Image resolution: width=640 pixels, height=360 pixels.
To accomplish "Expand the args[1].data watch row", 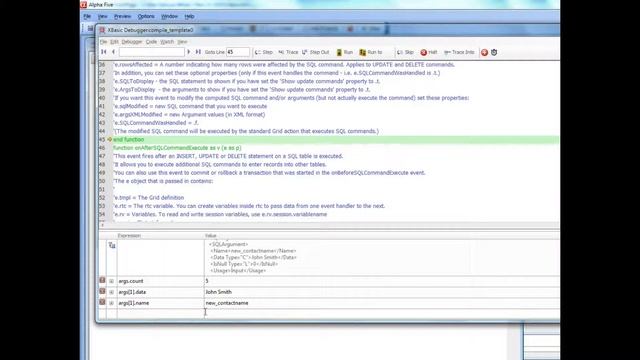I will pyautogui.click(x=111, y=292).
